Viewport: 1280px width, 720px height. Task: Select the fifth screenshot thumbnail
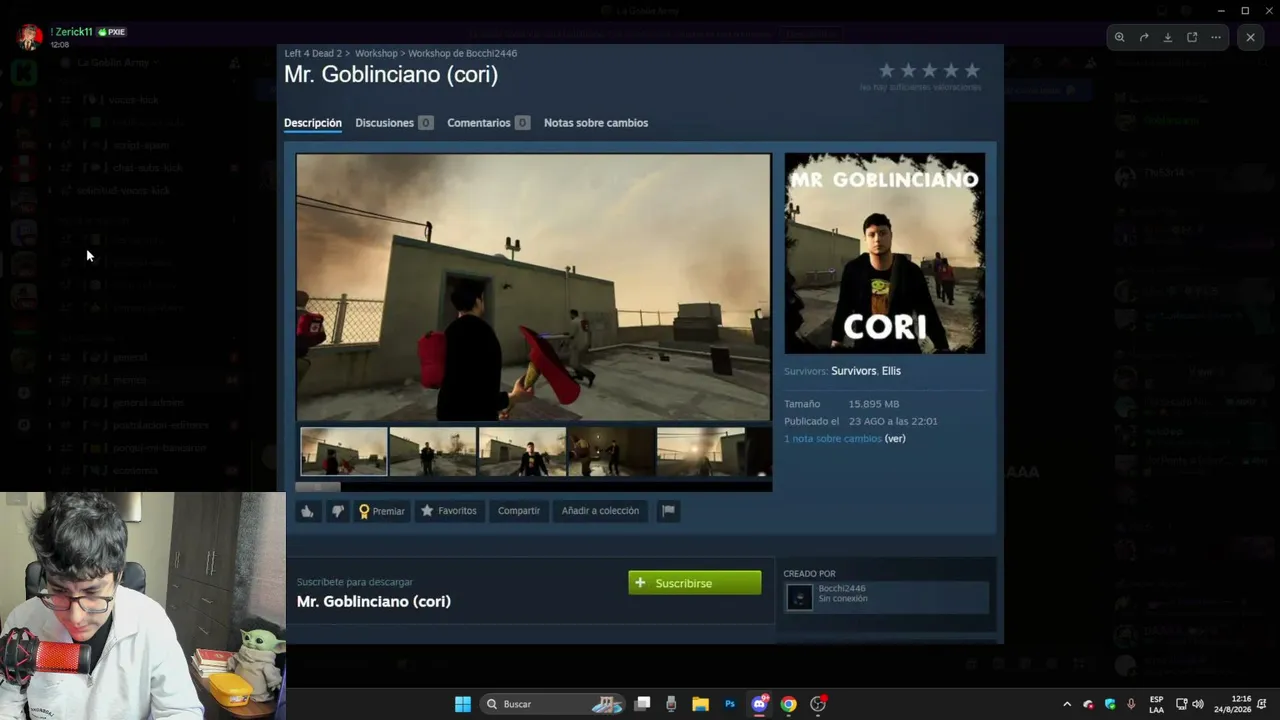click(x=701, y=452)
